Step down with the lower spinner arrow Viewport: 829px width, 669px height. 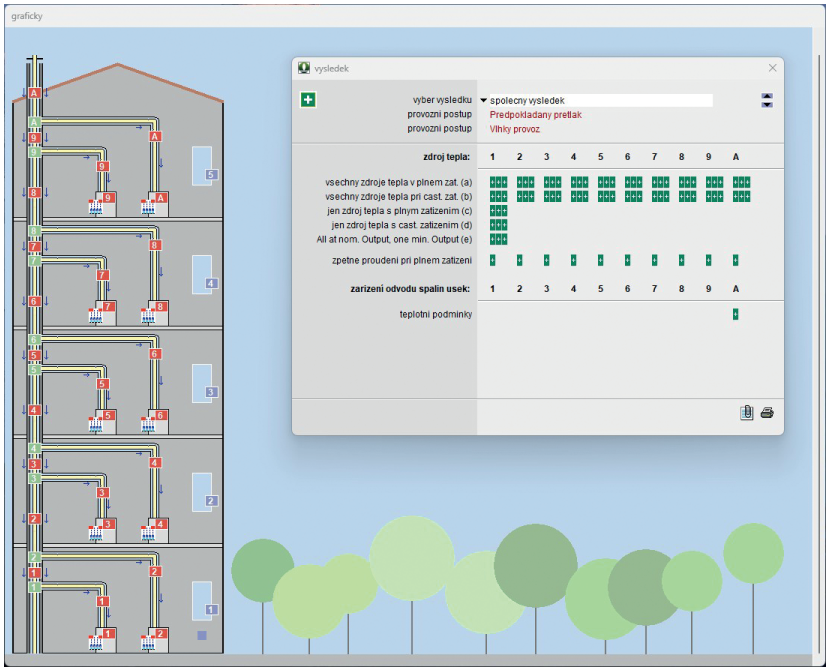(x=767, y=104)
